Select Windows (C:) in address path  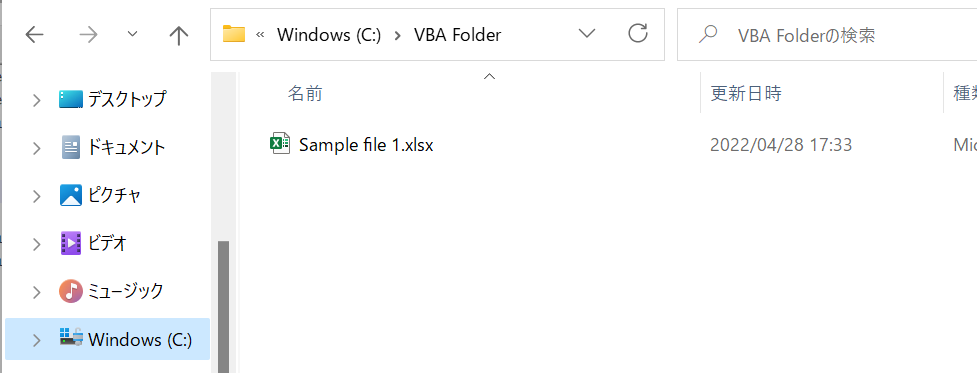[328, 35]
